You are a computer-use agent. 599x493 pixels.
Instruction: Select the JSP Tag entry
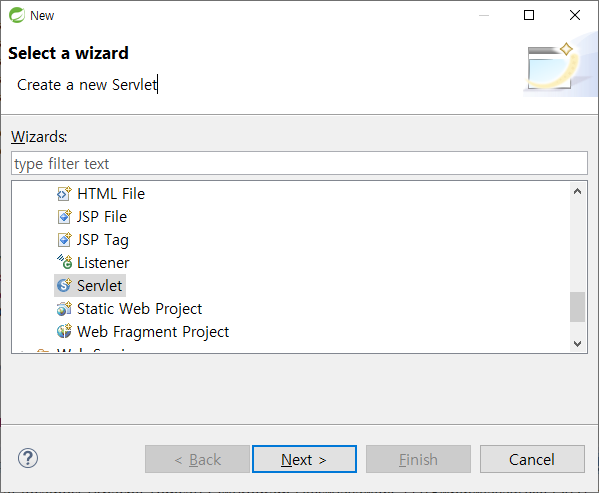point(102,240)
